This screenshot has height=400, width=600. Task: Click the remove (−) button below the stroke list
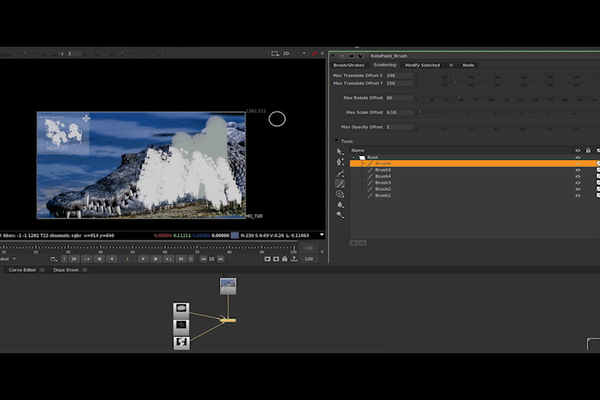(360, 242)
